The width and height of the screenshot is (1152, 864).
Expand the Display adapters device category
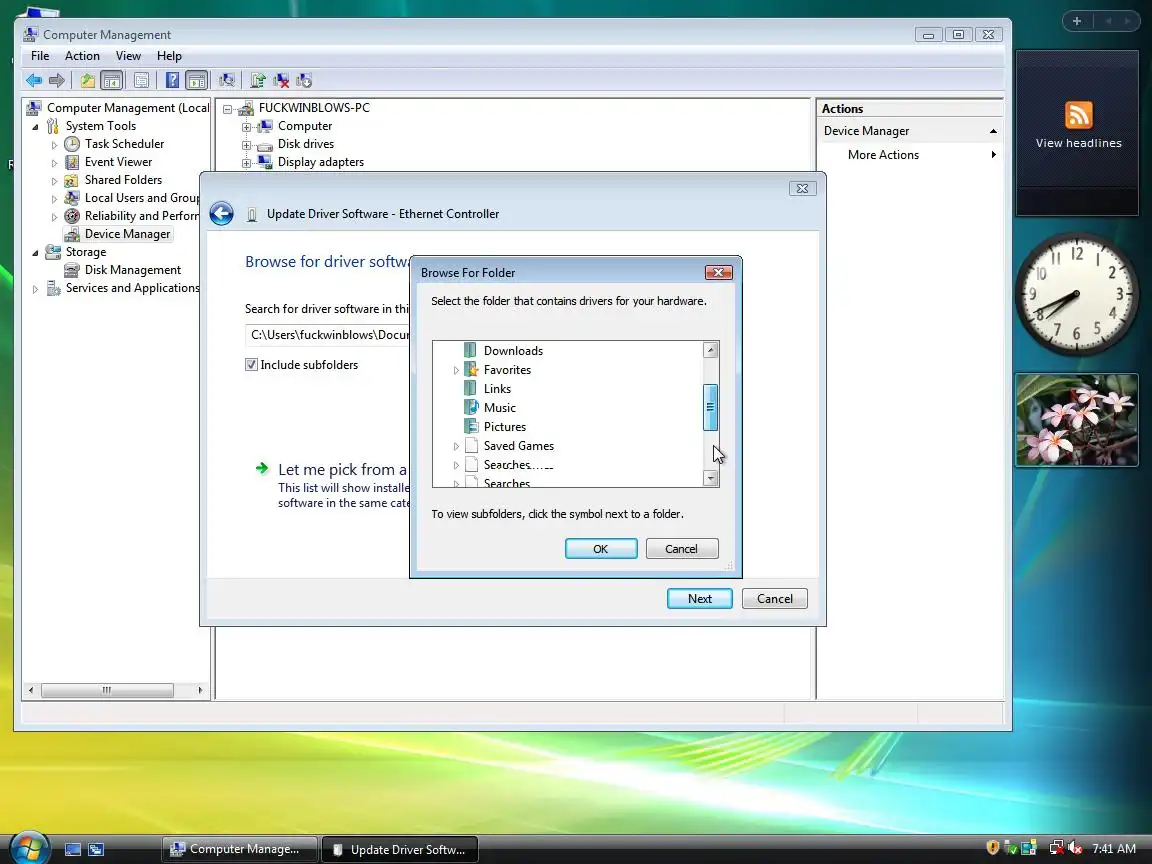tap(247, 162)
